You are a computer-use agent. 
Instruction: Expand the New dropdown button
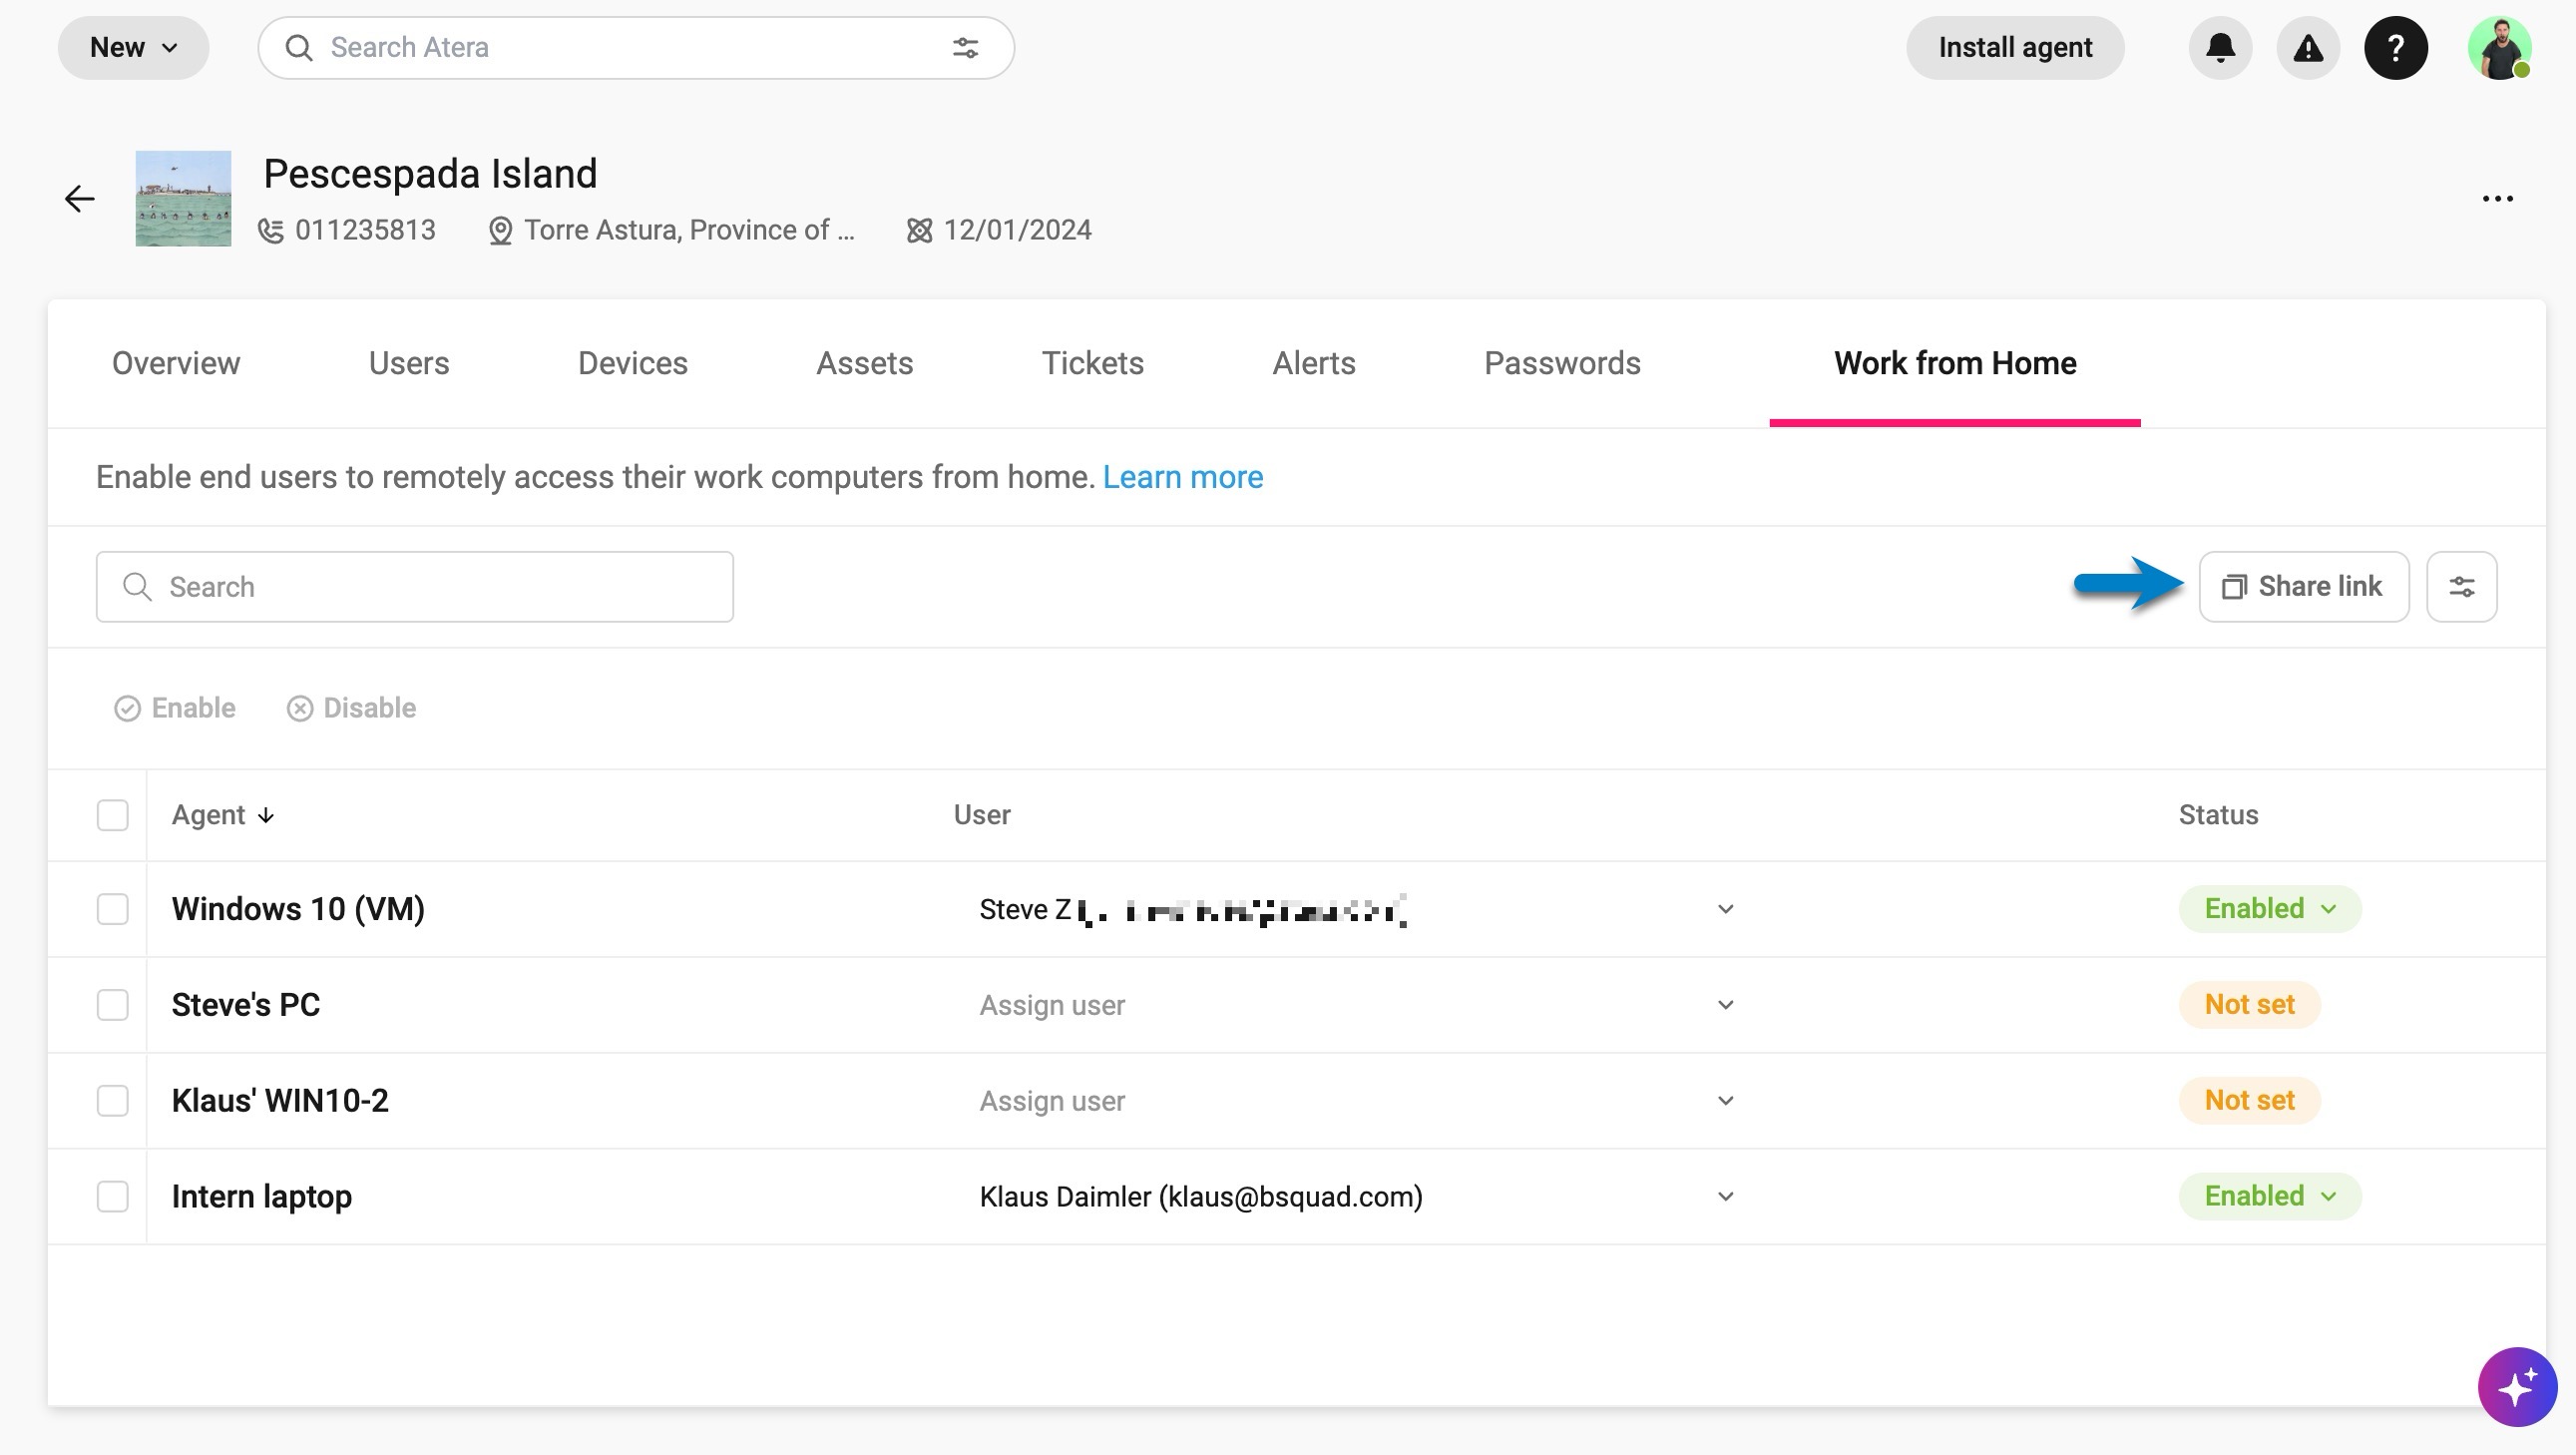click(133, 48)
